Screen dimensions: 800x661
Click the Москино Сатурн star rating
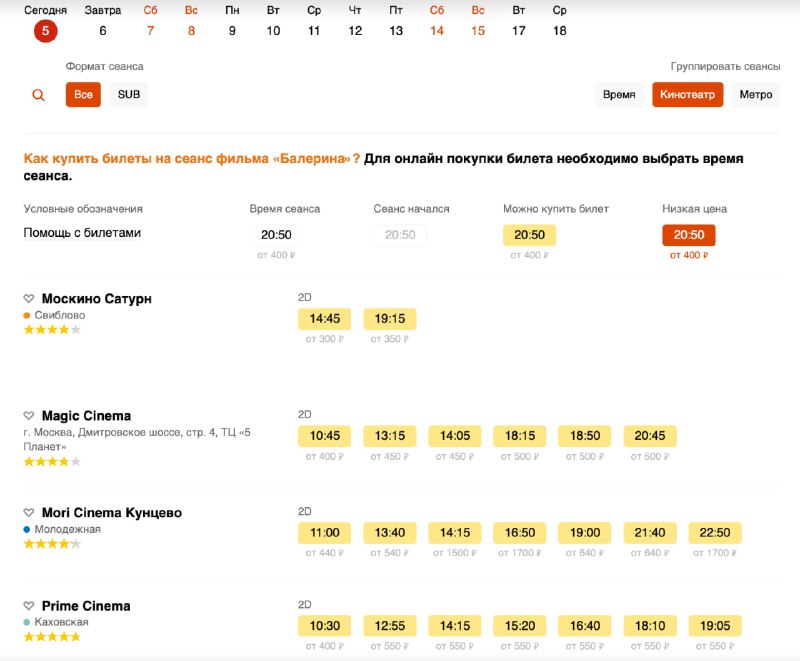click(x=52, y=329)
